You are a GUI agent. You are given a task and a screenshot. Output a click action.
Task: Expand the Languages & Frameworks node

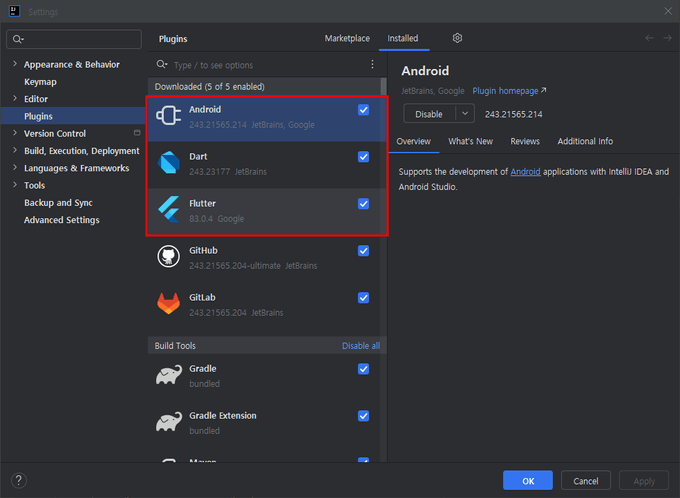[15, 168]
